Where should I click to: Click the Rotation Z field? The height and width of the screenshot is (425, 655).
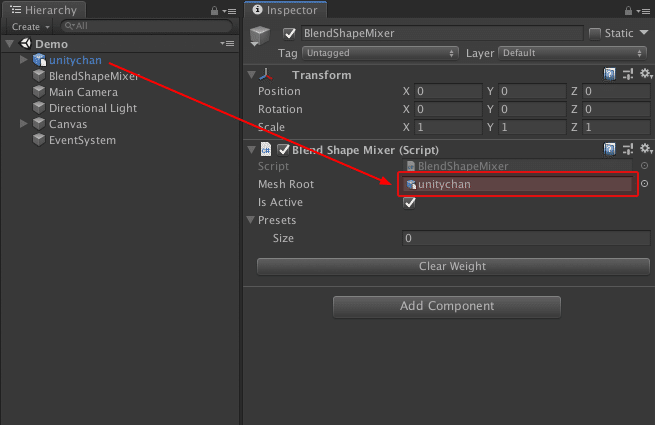617,109
